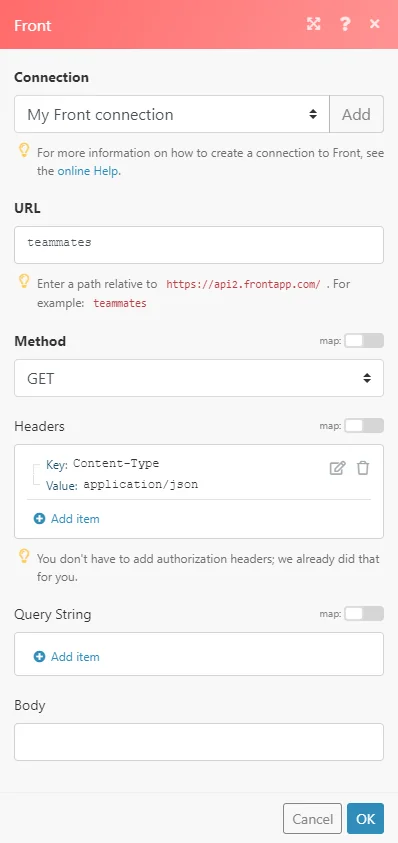The image size is (398, 843).
Task: Open help via the question mark icon
Action: 345,24
